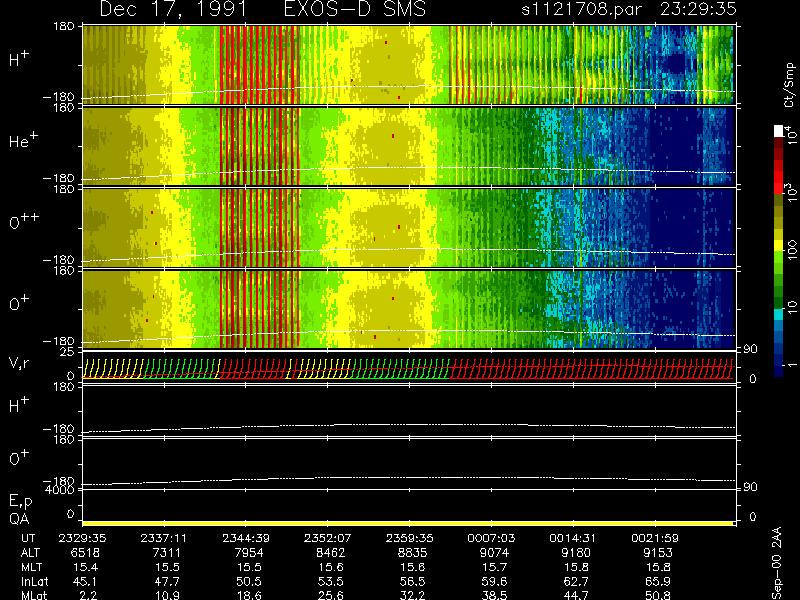The image size is (800, 600).
Task: Click the "InLat" row header
Action: pyautogui.click(x=34, y=582)
